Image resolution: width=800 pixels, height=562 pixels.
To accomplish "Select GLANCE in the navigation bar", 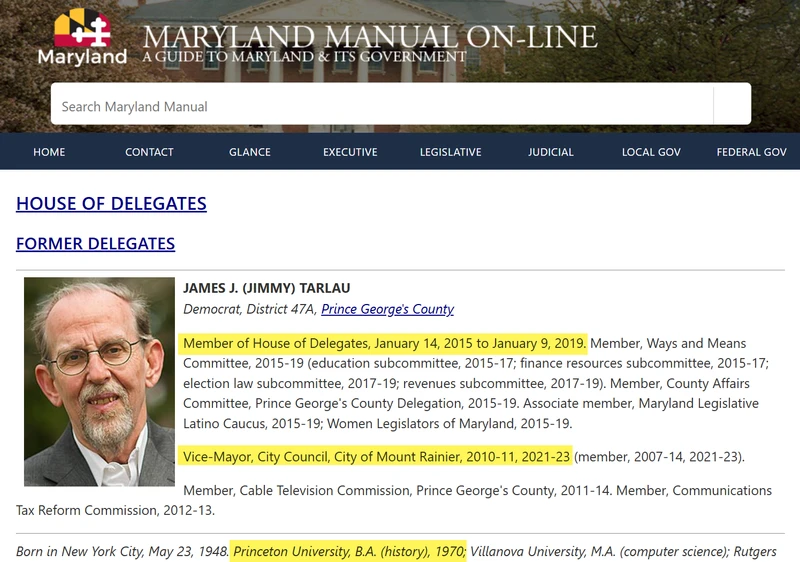I will pyautogui.click(x=249, y=152).
